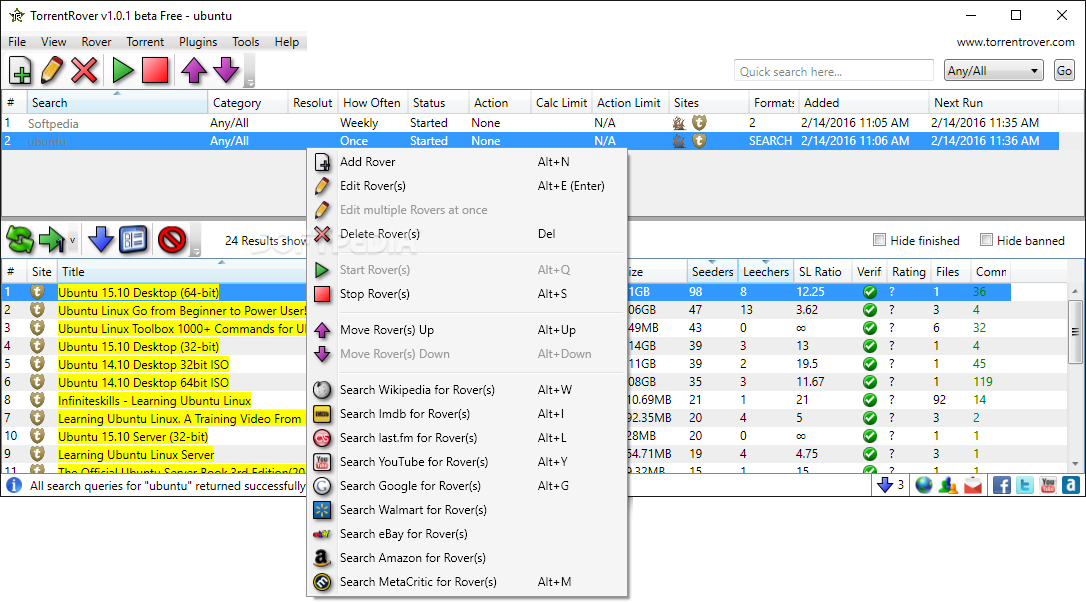The image size is (1086, 602).
Task: Choose Search Wikipedia for Rover(s)
Action: 466,389
